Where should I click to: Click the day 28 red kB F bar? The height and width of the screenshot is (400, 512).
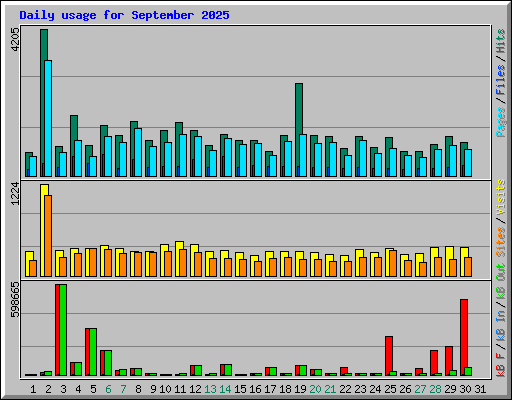click(434, 362)
